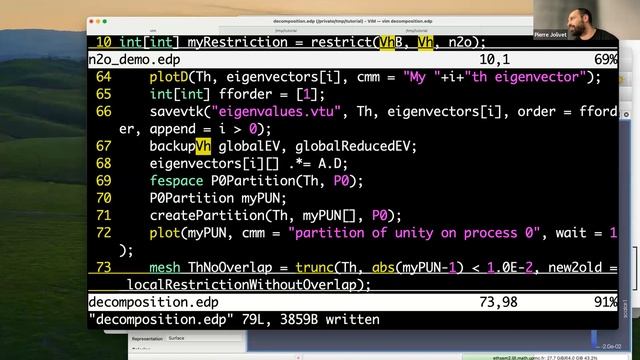Open the third /tmp/tutorial terminal tab
This screenshot has width=640, height=360.
(416, 31)
